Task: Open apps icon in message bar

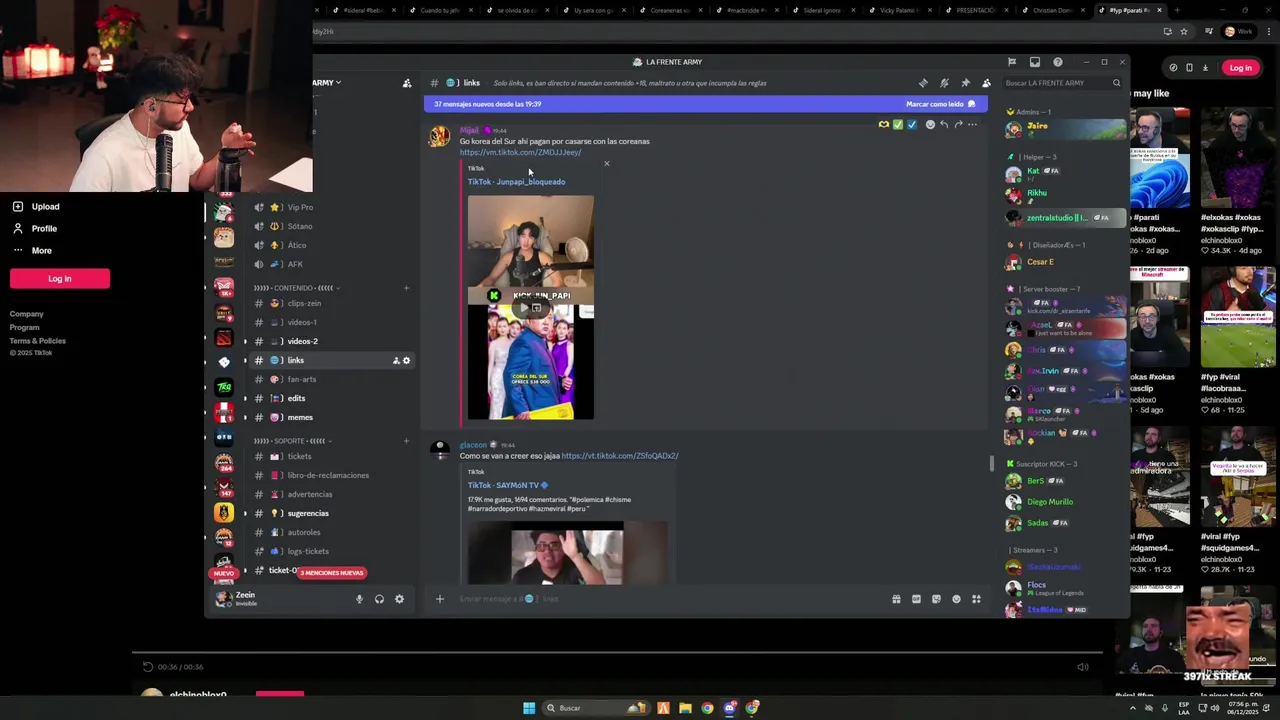Action: coord(976,599)
